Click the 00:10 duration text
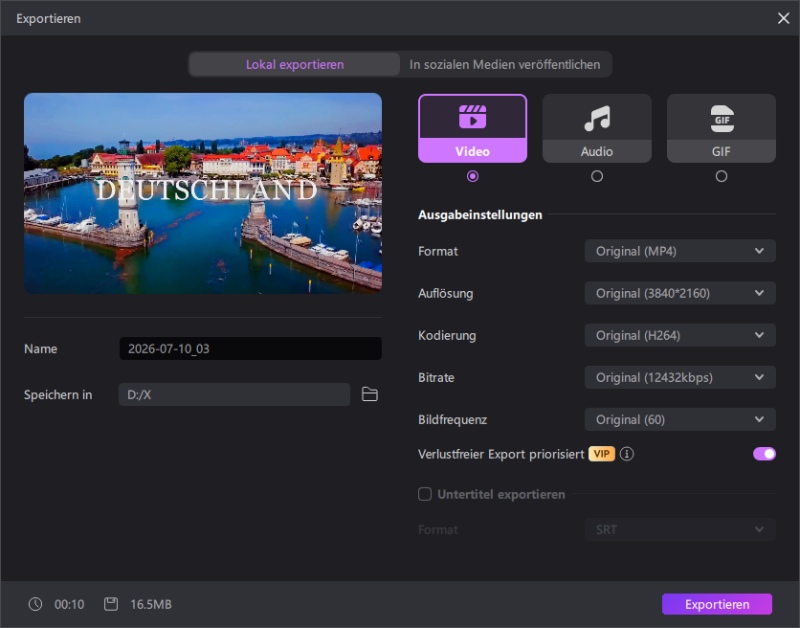 (x=69, y=605)
